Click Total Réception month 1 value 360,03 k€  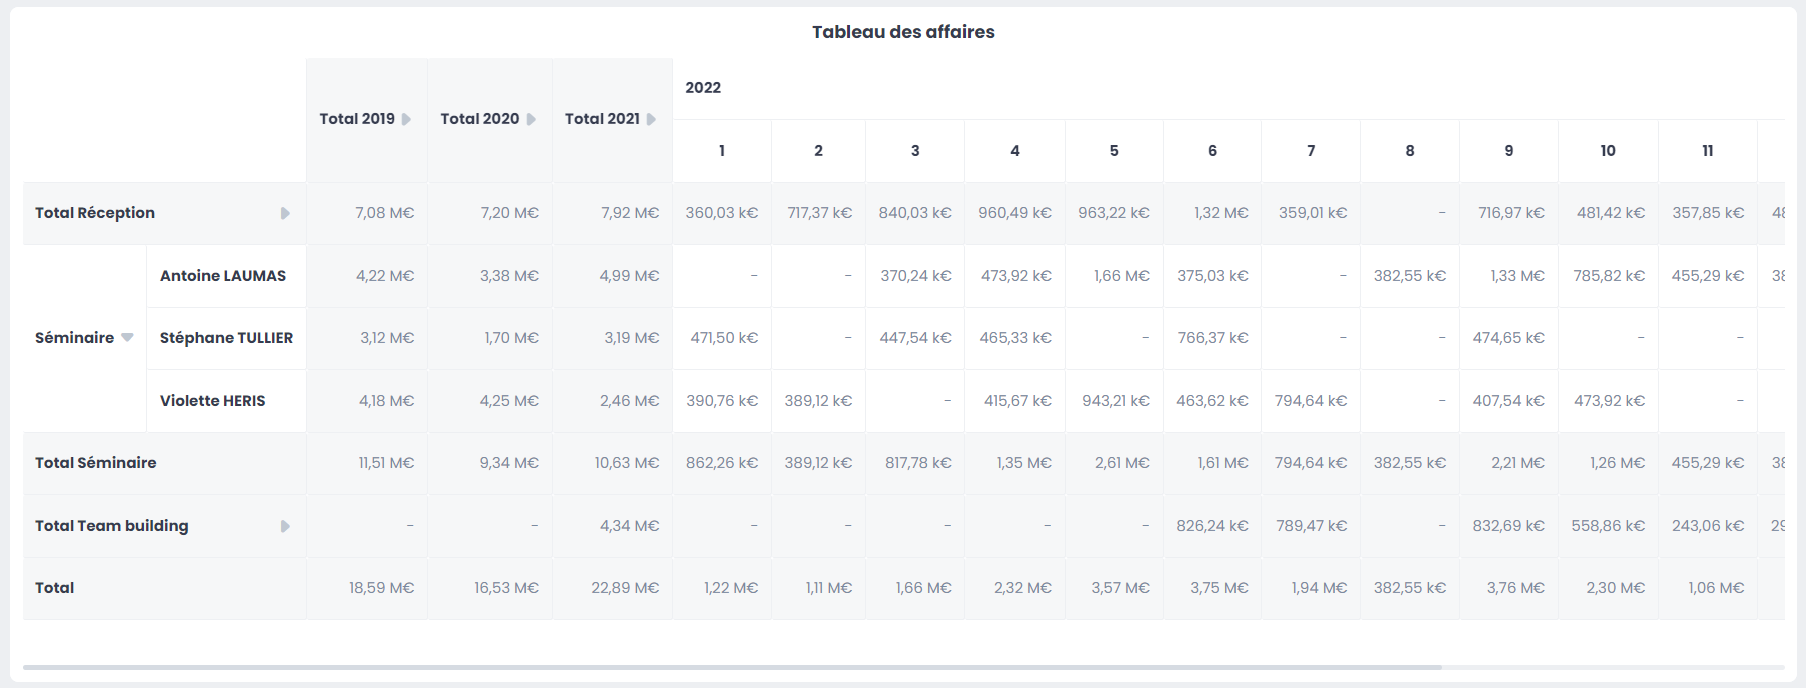[721, 213]
